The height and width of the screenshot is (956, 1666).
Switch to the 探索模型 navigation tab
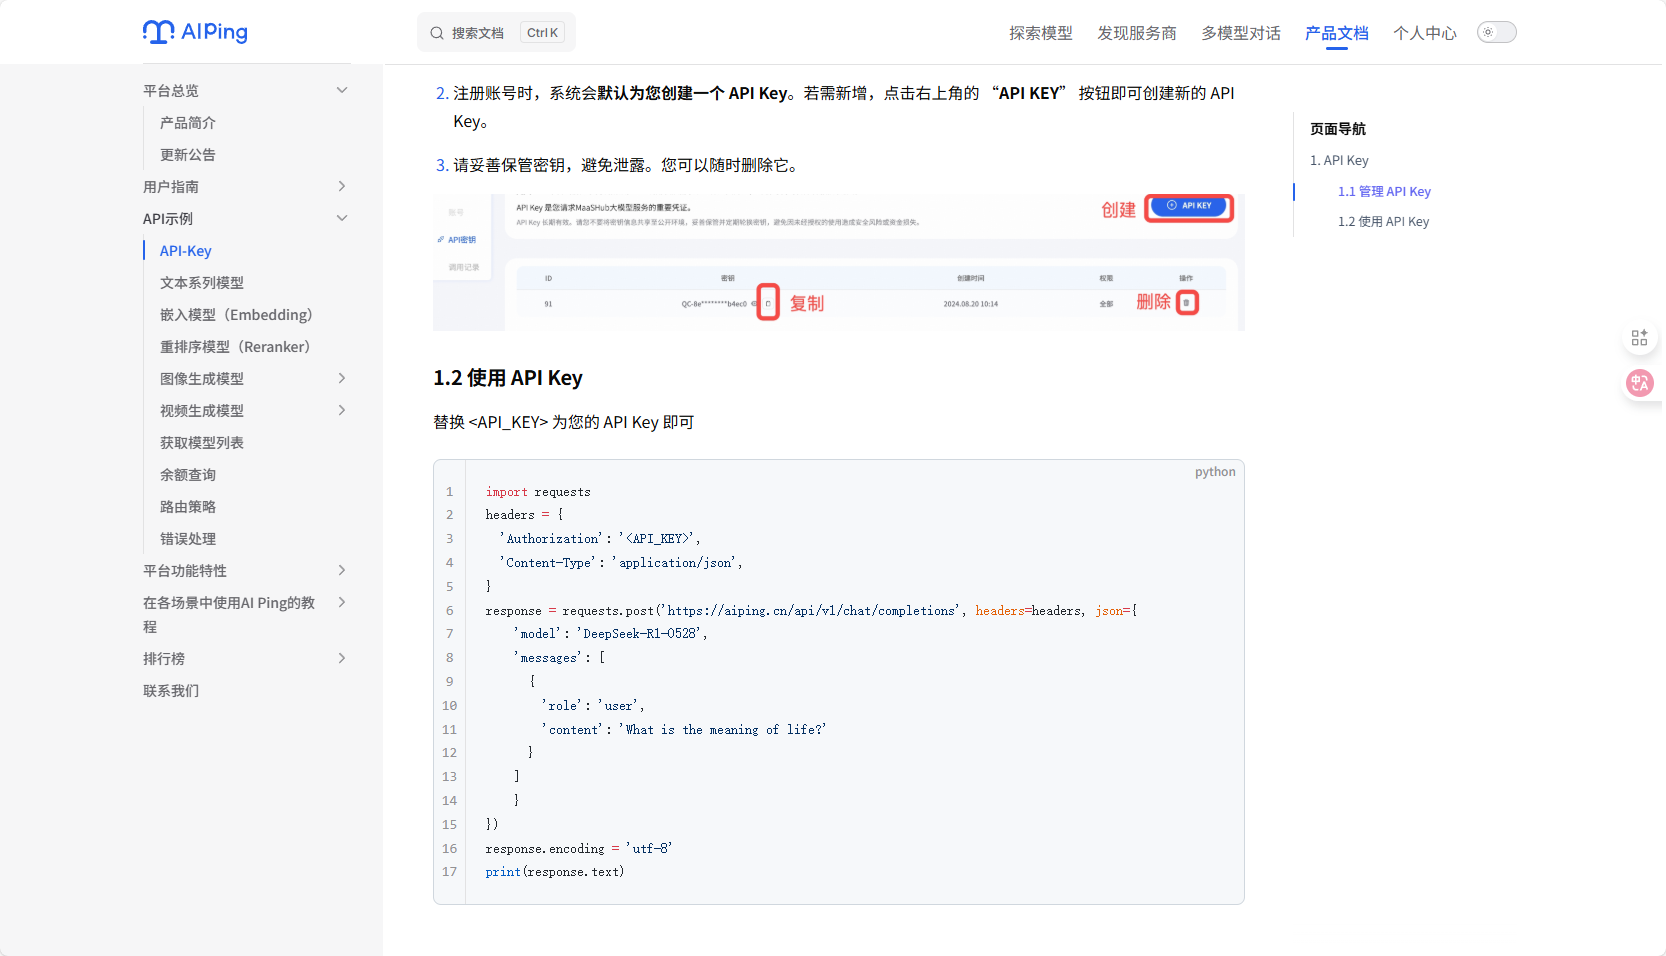(x=1040, y=32)
